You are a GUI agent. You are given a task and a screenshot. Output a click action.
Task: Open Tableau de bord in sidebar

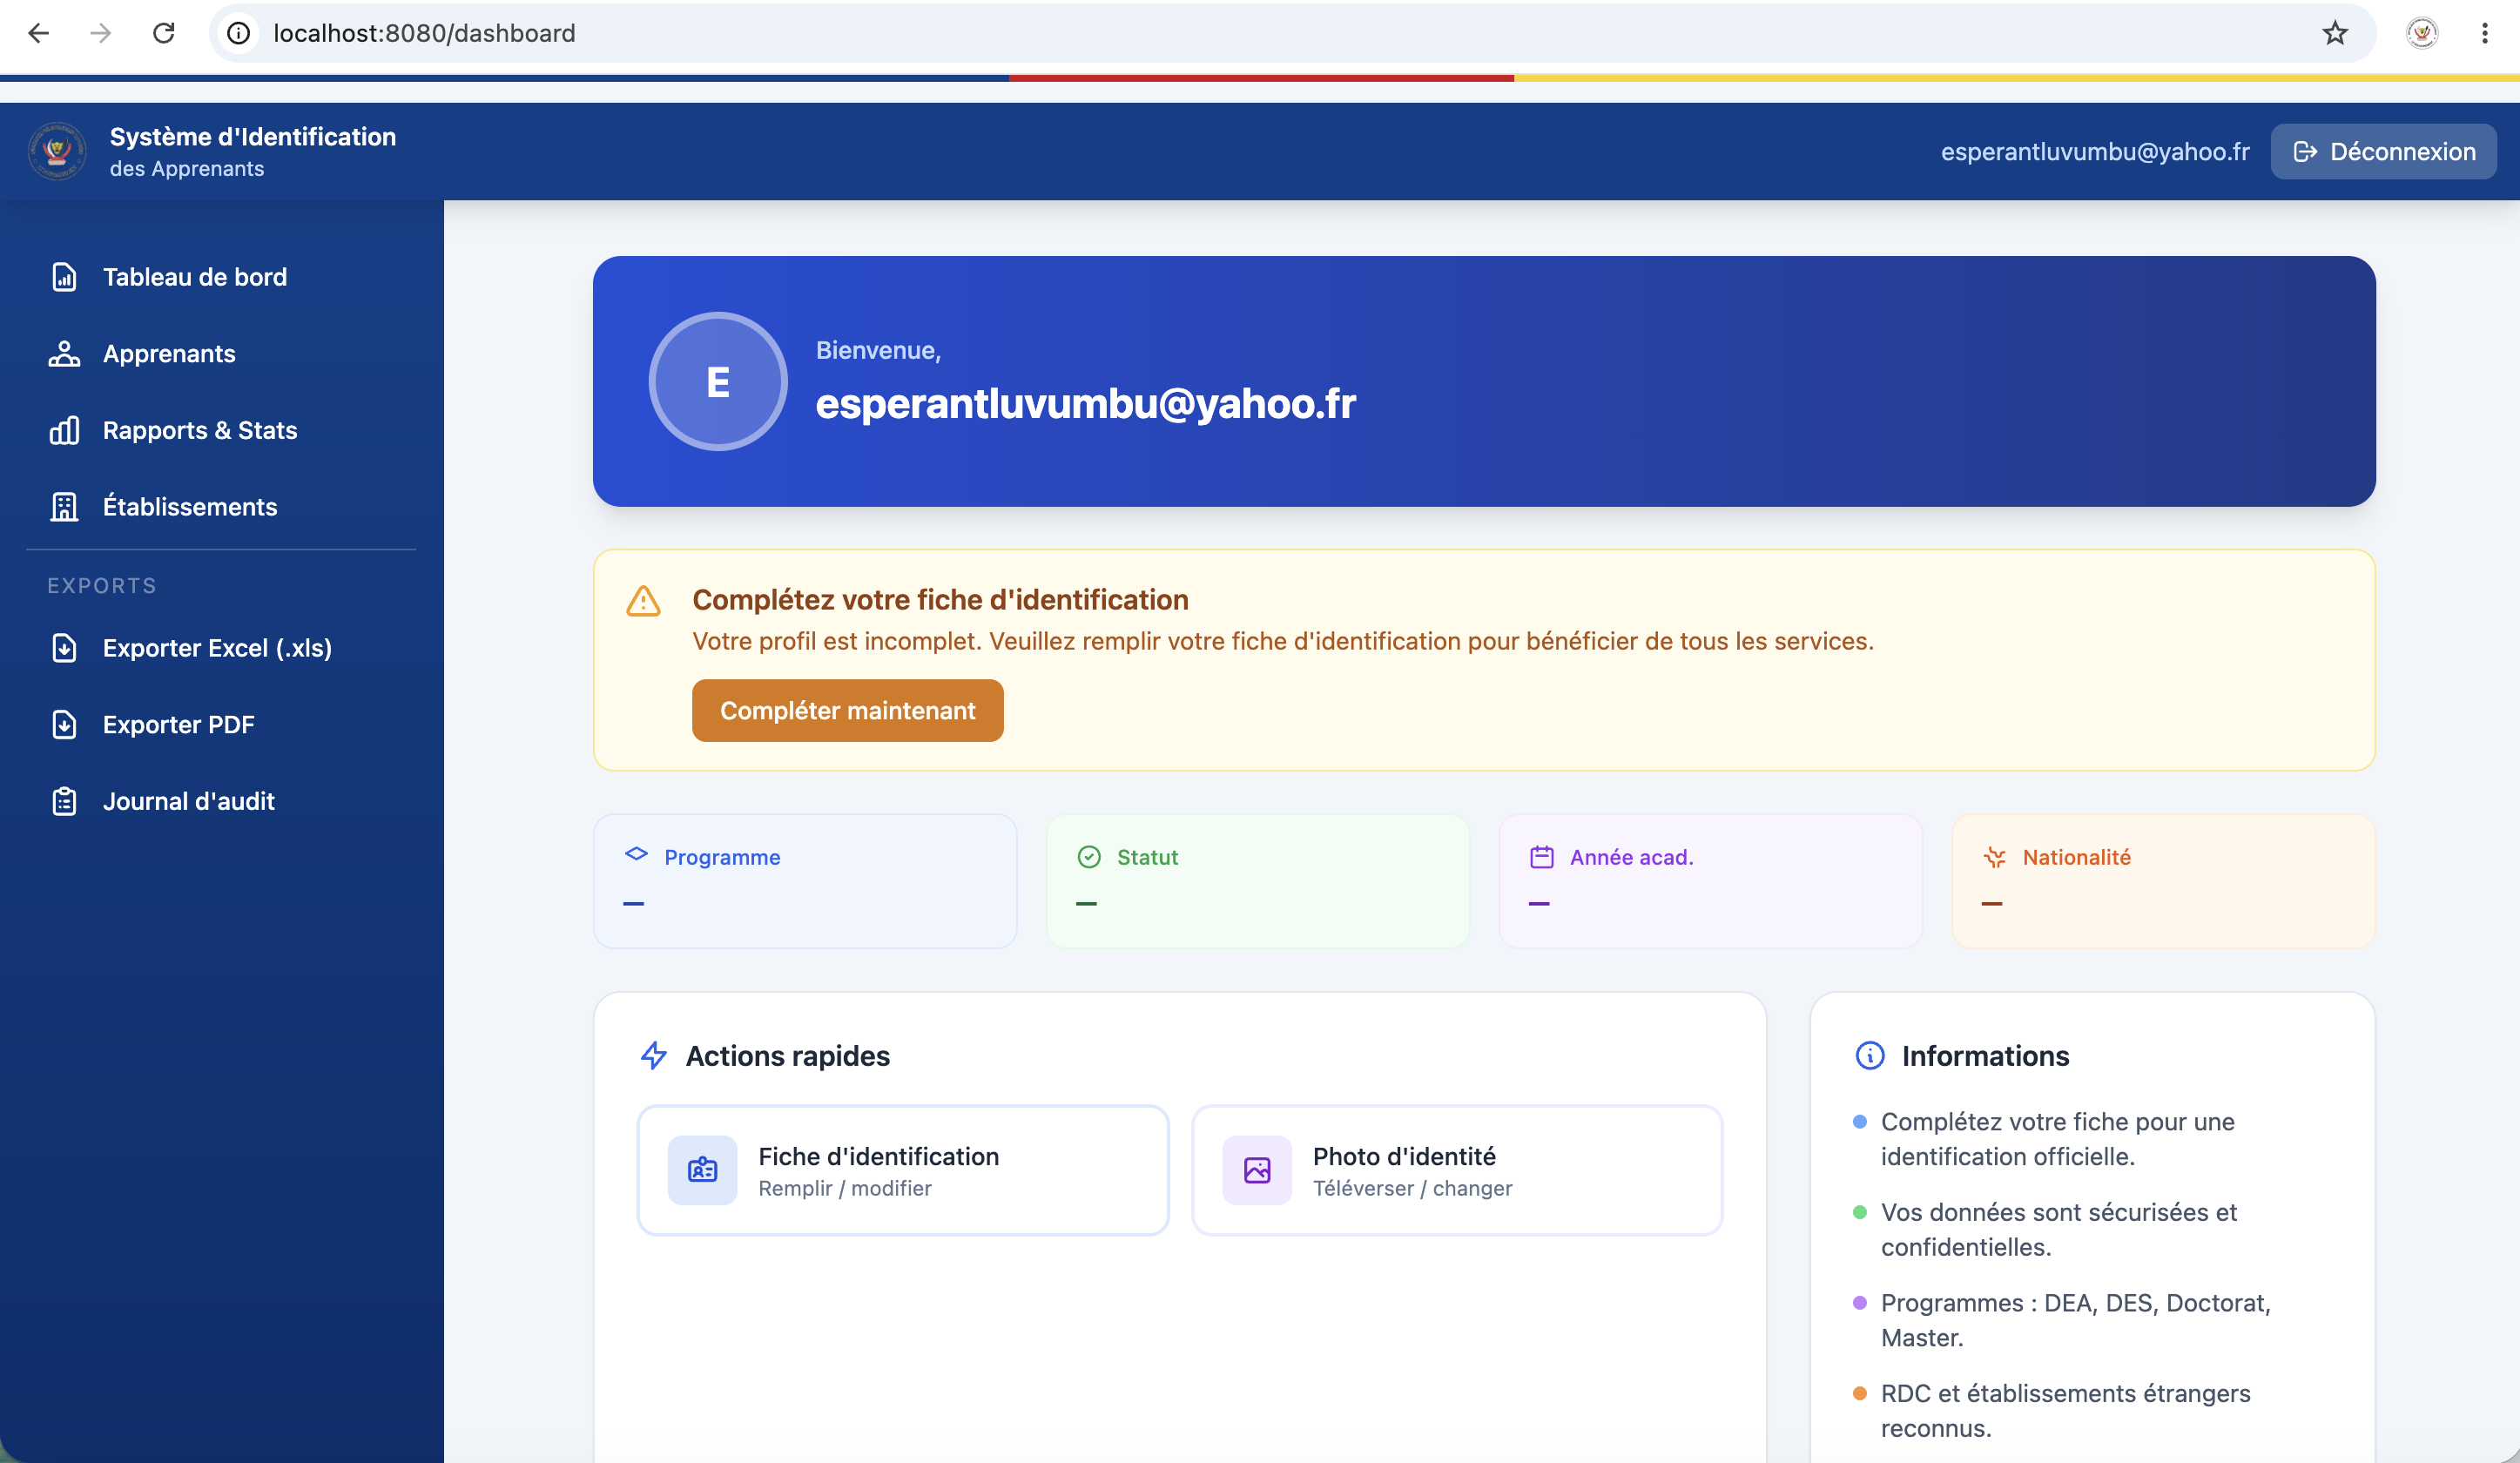coord(222,277)
